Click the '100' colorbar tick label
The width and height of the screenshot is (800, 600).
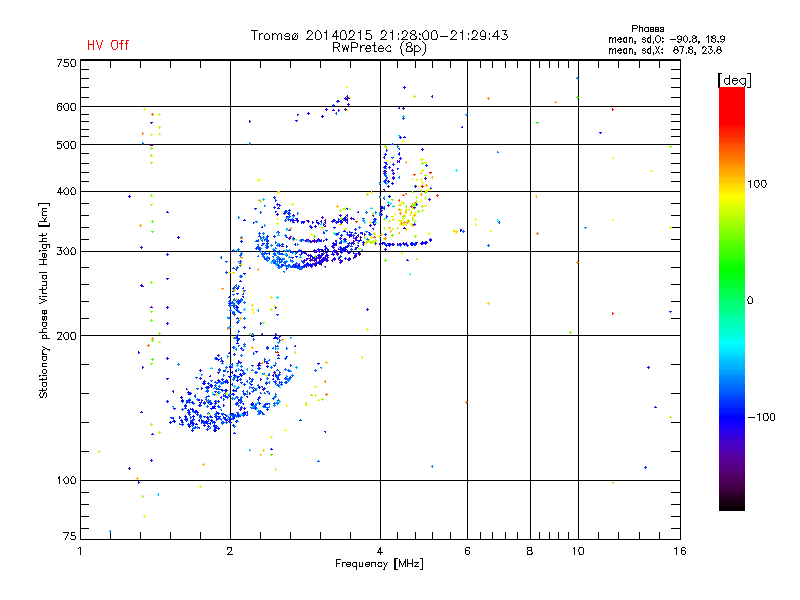757,184
